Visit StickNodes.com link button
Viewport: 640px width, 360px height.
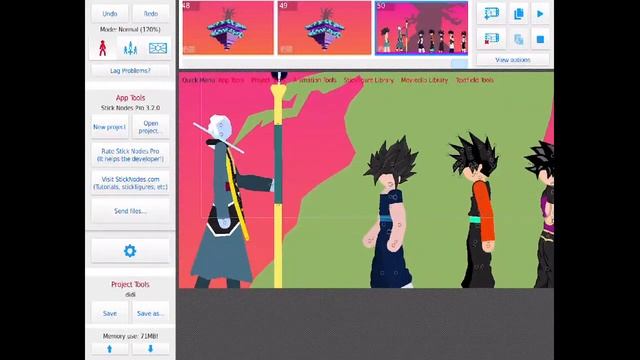click(x=130, y=183)
